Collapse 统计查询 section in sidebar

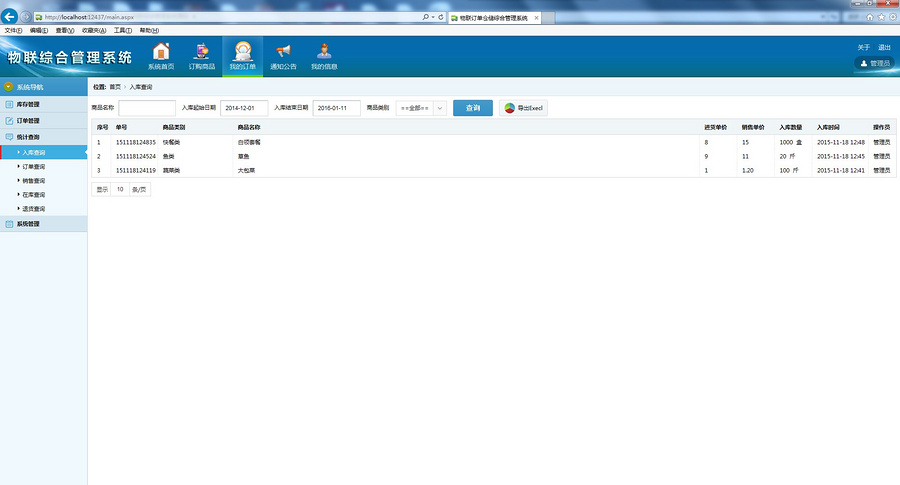(44, 137)
